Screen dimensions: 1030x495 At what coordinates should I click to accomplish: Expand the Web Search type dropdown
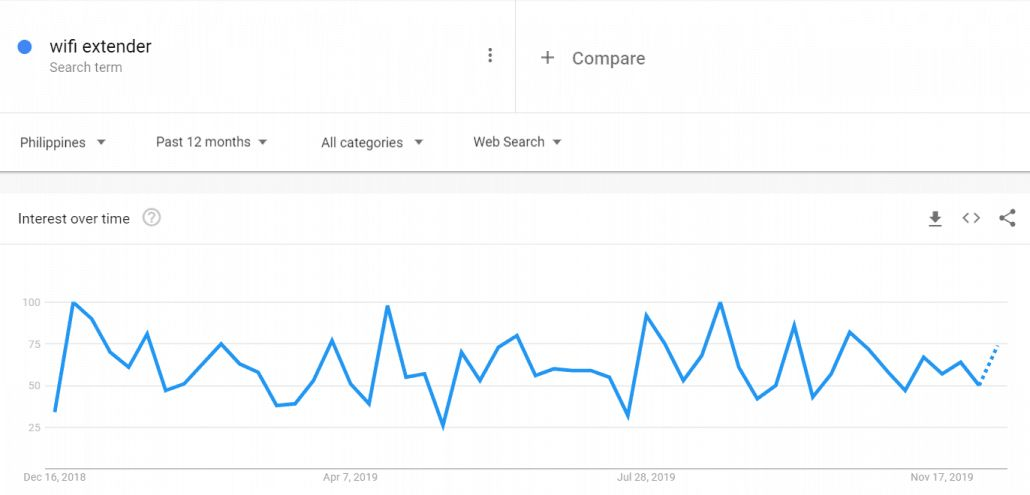click(517, 142)
